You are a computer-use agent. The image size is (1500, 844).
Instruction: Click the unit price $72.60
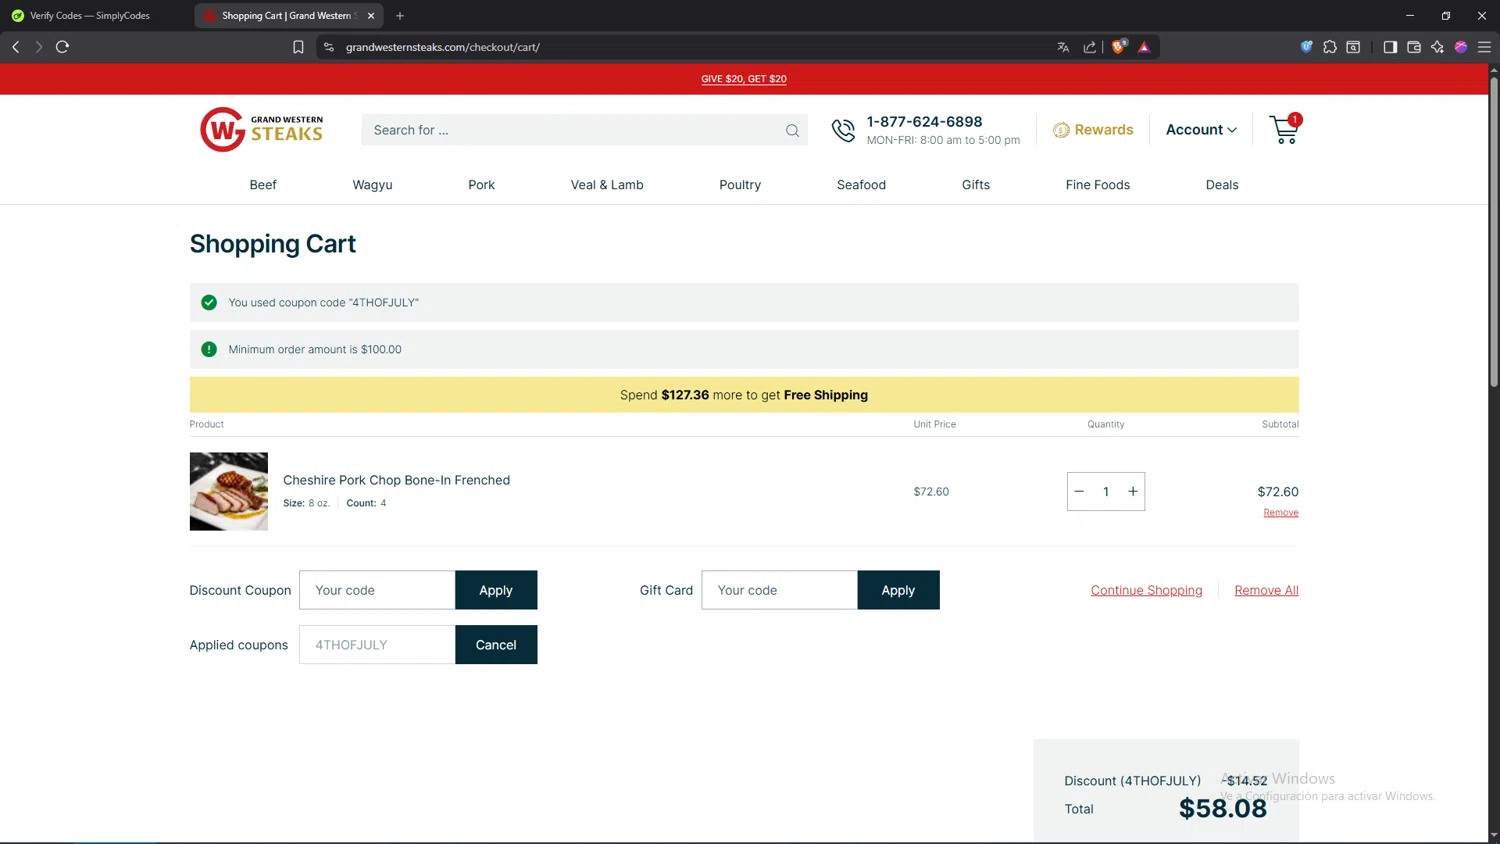pos(931,491)
